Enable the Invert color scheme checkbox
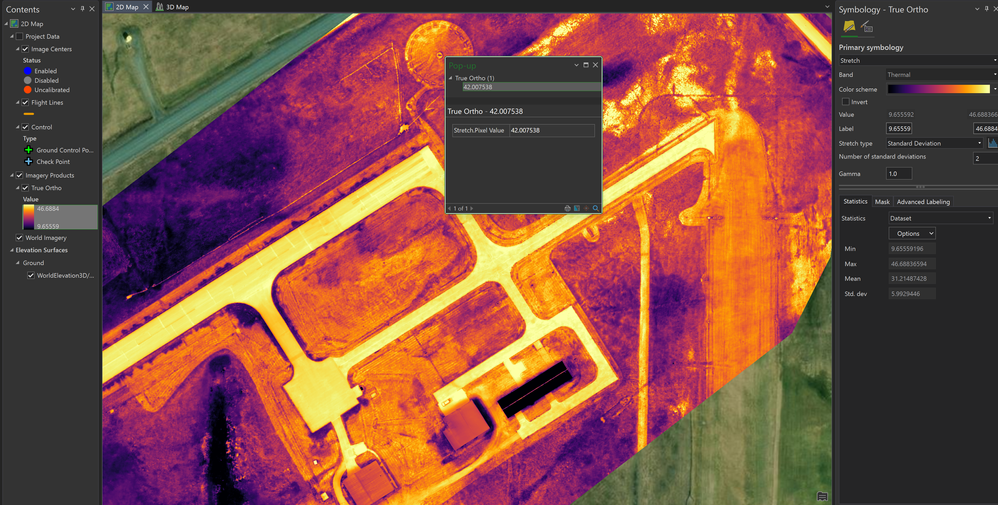The width and height of the screenshot is (998, 505). [845, 102]
